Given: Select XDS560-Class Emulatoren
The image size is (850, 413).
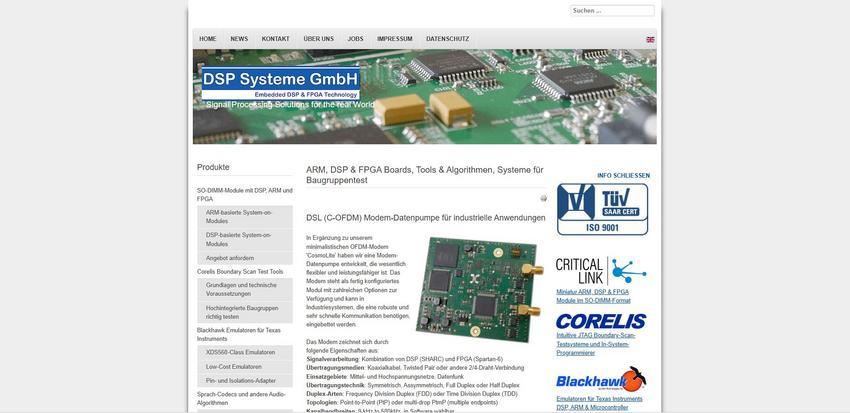Looking at the screenshot, I should (x=244, y=352).
